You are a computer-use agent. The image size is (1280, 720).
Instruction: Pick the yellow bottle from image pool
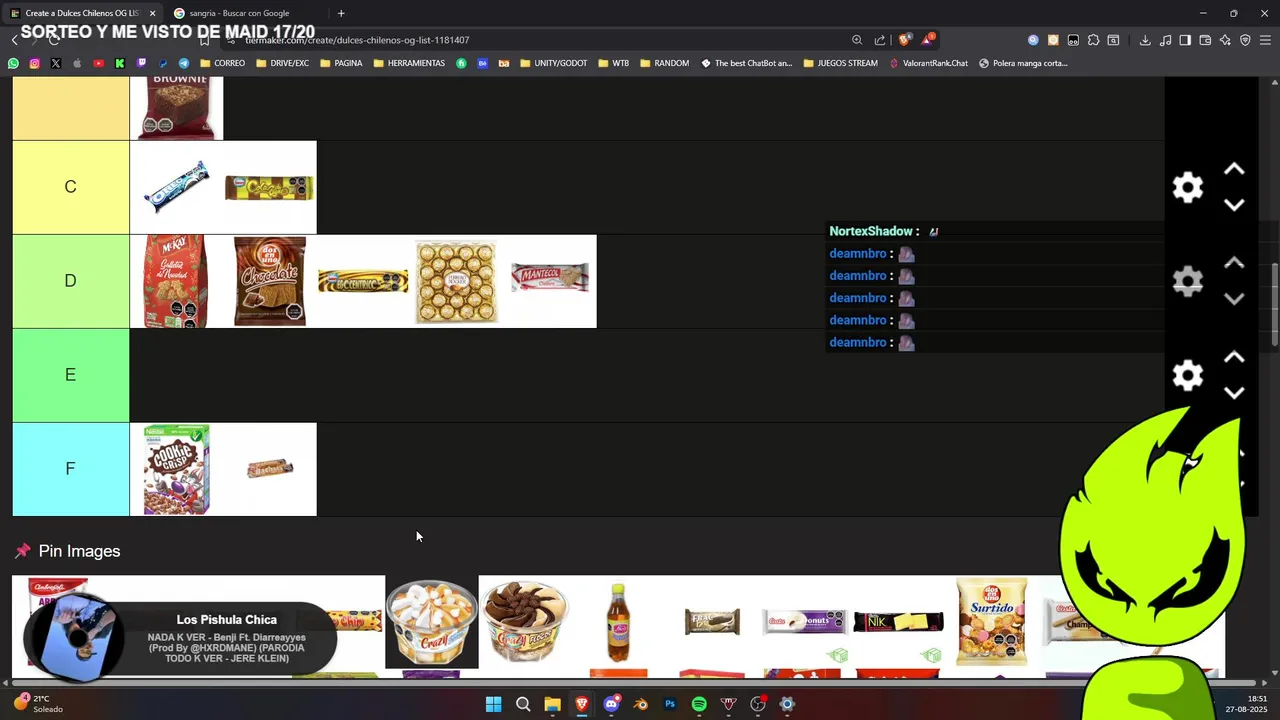618,622
